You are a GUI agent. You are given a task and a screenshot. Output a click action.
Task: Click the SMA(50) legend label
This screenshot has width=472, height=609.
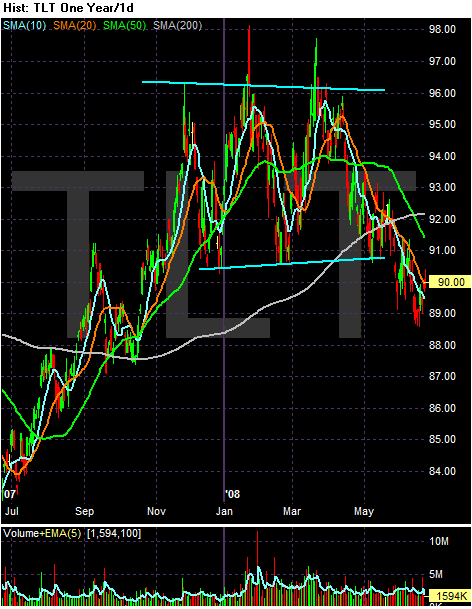(124, 26)
